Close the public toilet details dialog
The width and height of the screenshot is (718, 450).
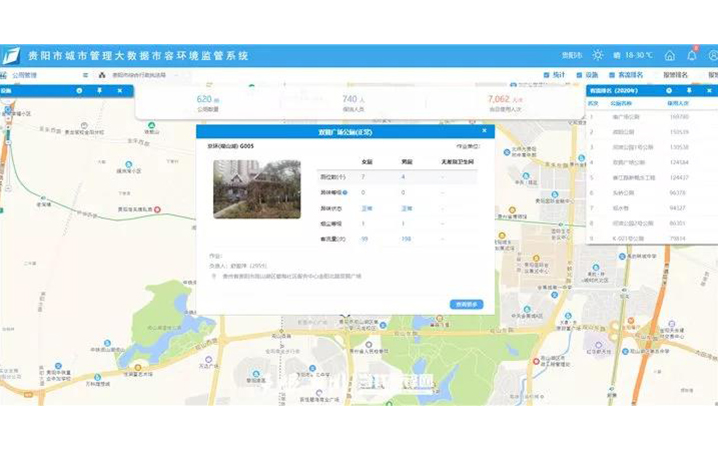[x=484, y=130]
